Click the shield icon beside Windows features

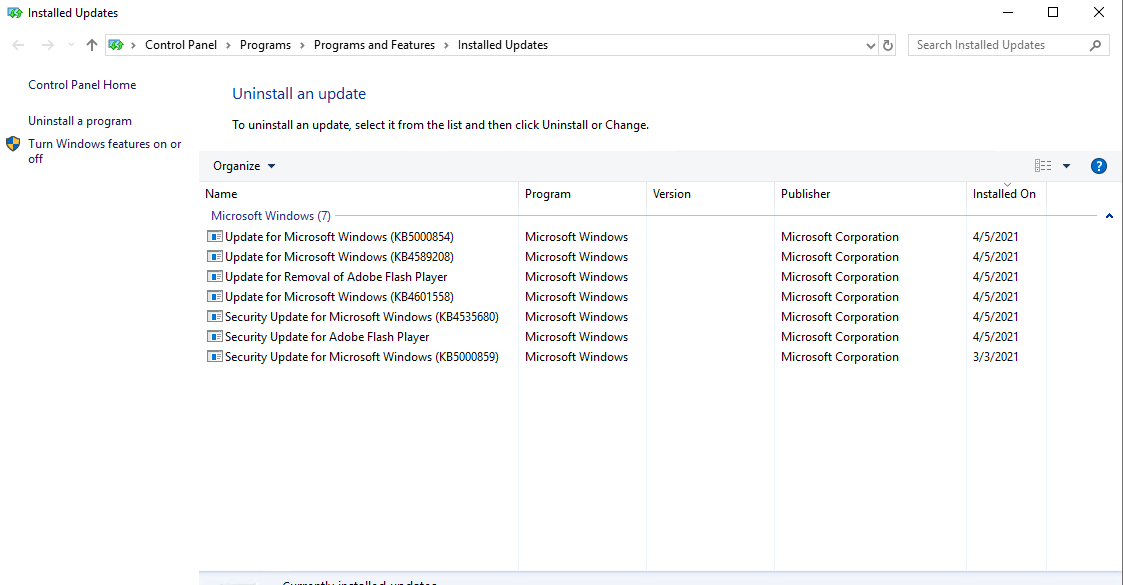point(13,144)
